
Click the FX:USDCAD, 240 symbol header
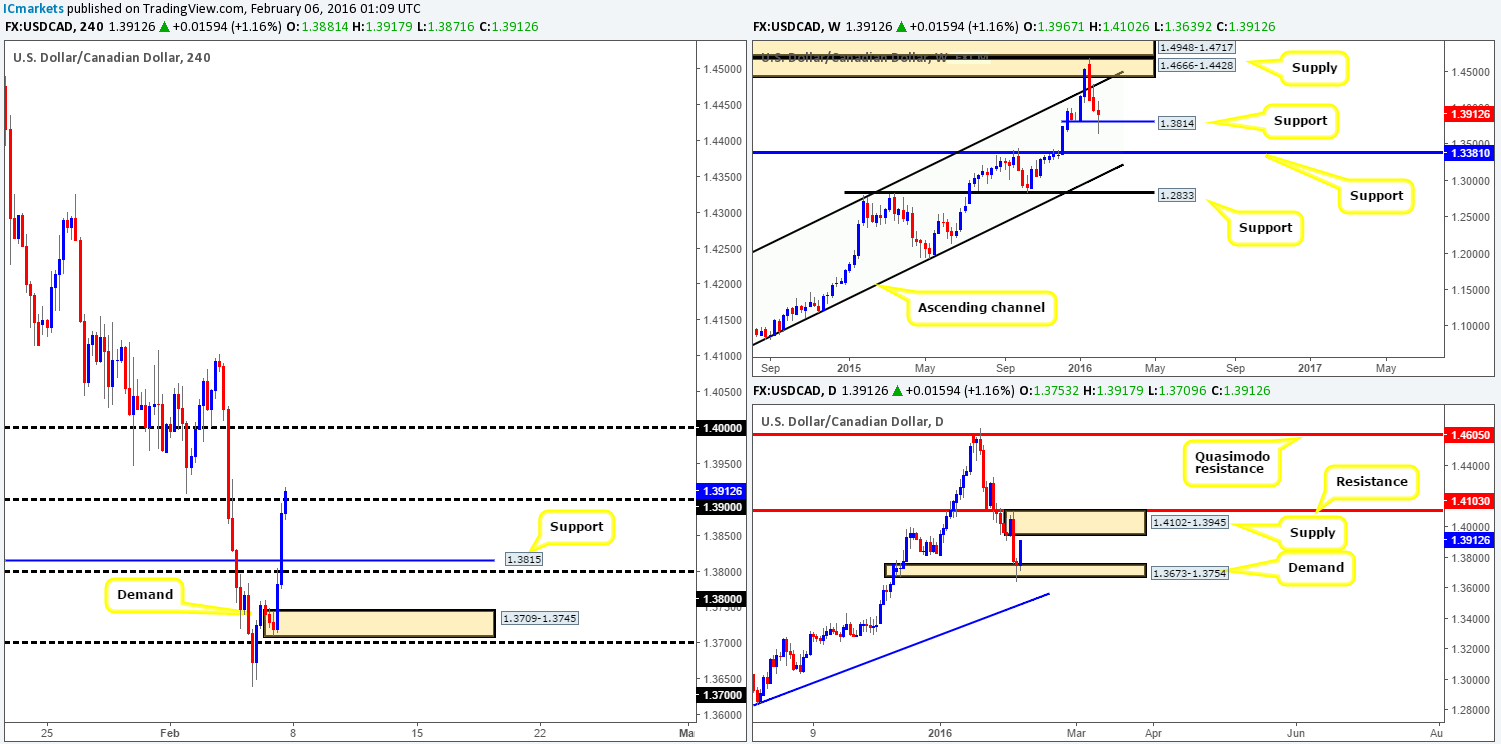(56, 26)
